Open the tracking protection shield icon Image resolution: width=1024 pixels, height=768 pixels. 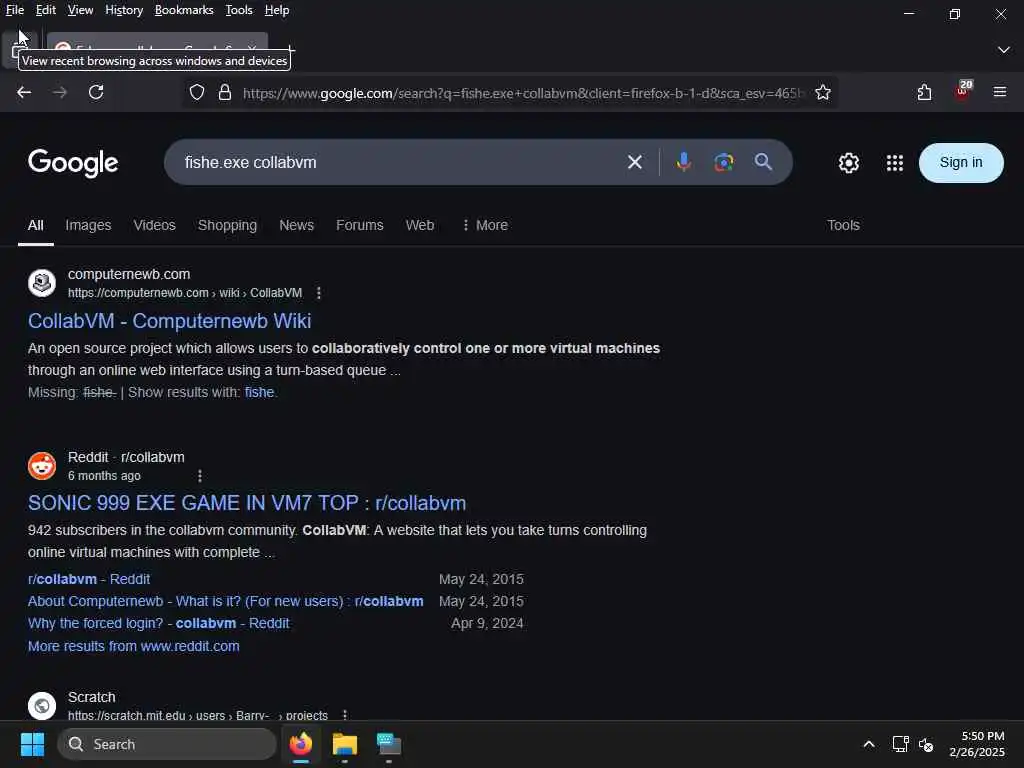[197, 93]
